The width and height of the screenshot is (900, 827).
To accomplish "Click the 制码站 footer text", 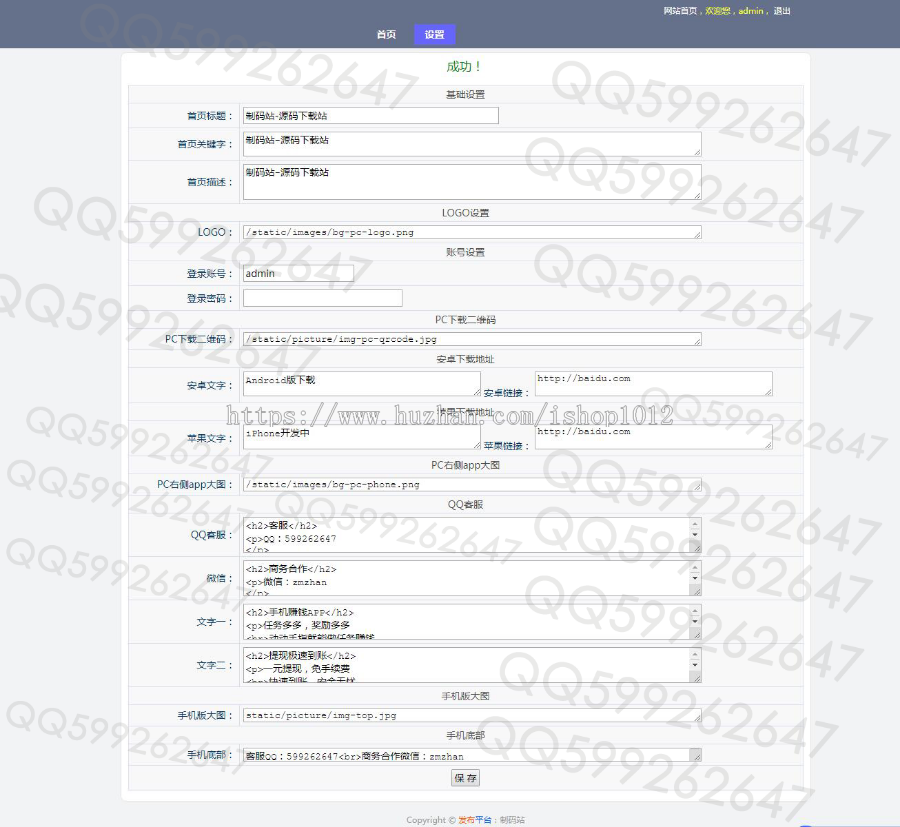I will tap(512, 820).
